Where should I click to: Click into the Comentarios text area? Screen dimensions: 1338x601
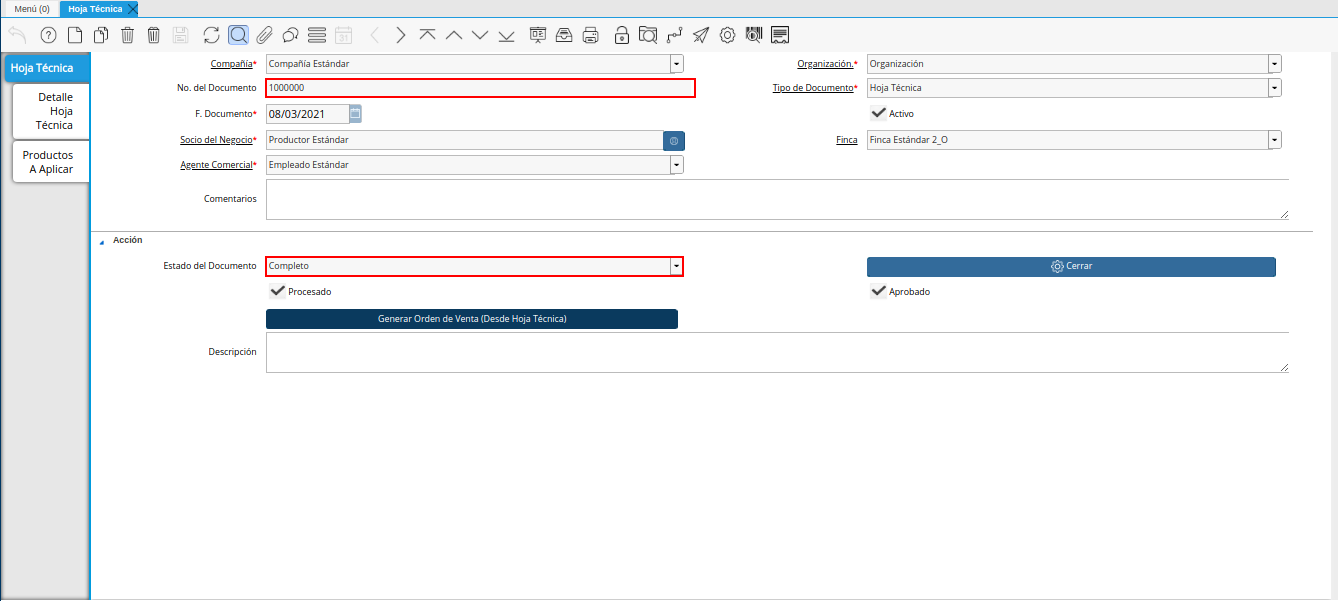coord(777,199)
